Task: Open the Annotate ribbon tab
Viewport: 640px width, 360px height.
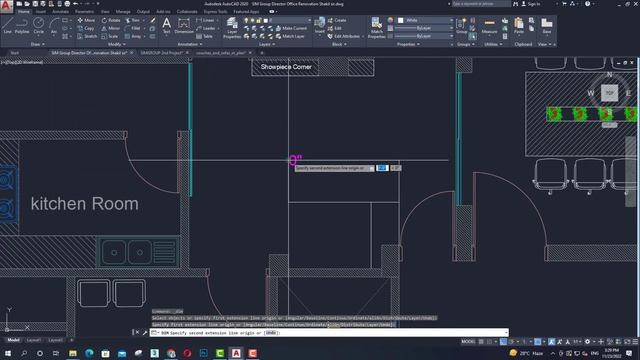Action: (60, 11)
